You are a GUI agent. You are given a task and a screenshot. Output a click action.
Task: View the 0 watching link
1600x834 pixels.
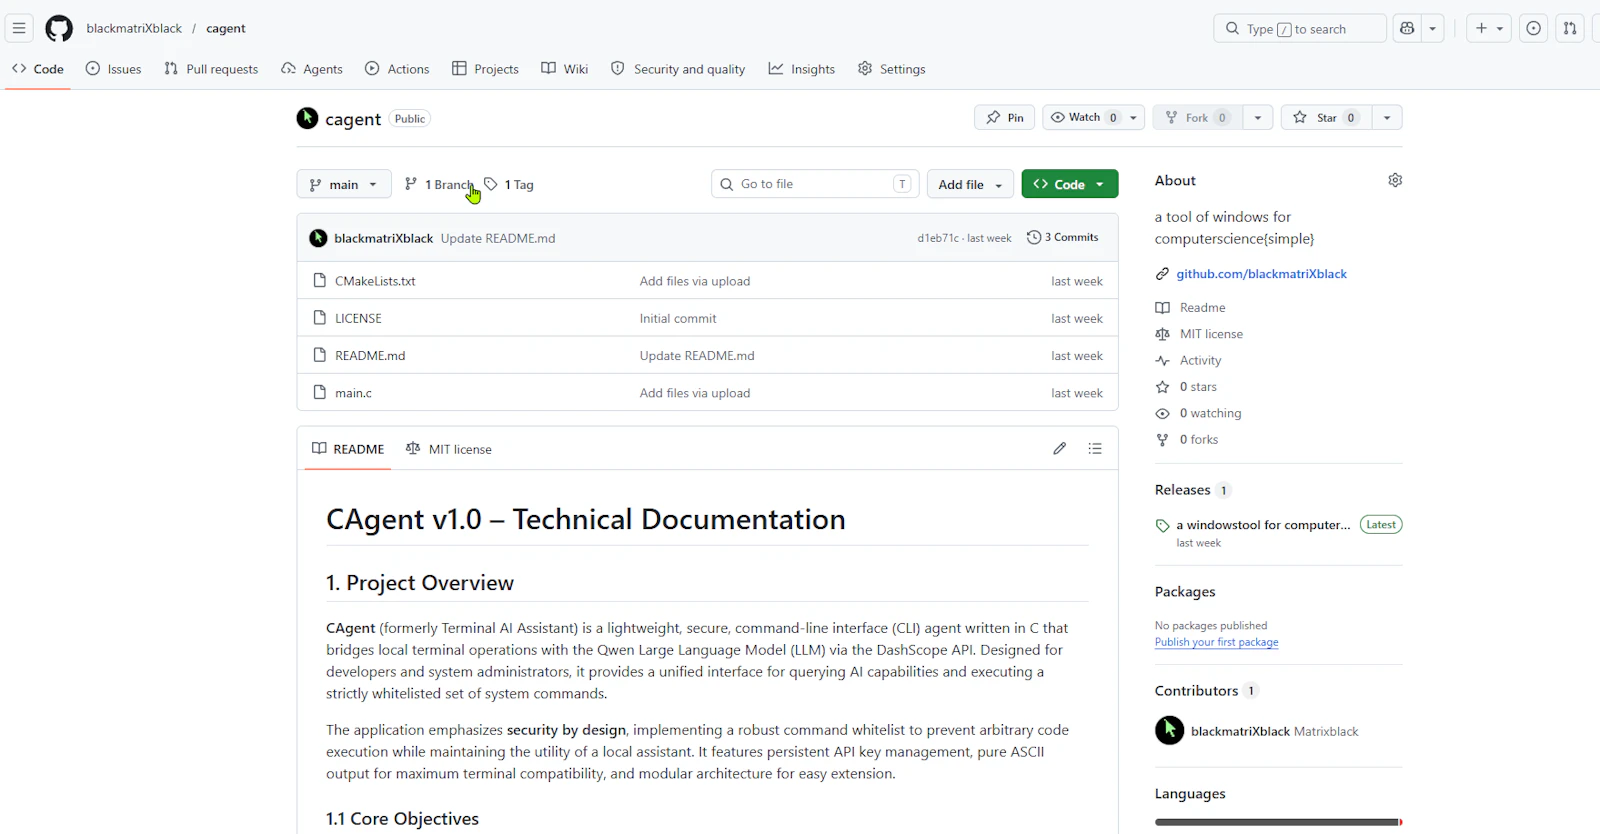coord(1199,413)
